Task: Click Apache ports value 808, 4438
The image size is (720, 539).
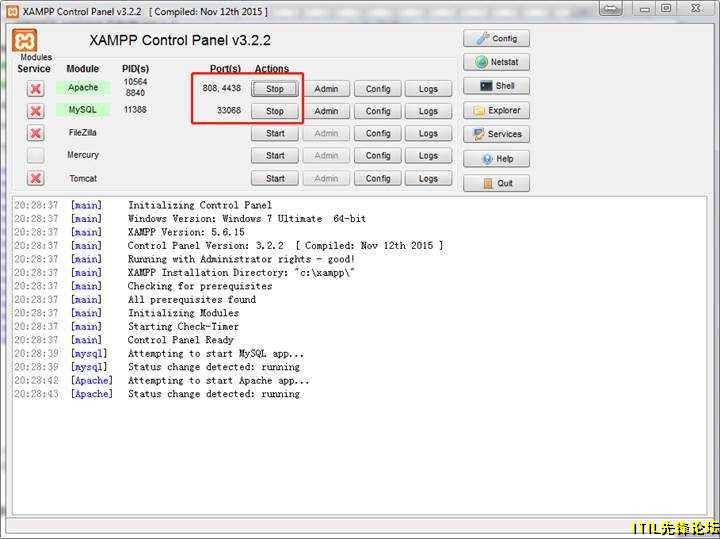Action: (221, 88)
